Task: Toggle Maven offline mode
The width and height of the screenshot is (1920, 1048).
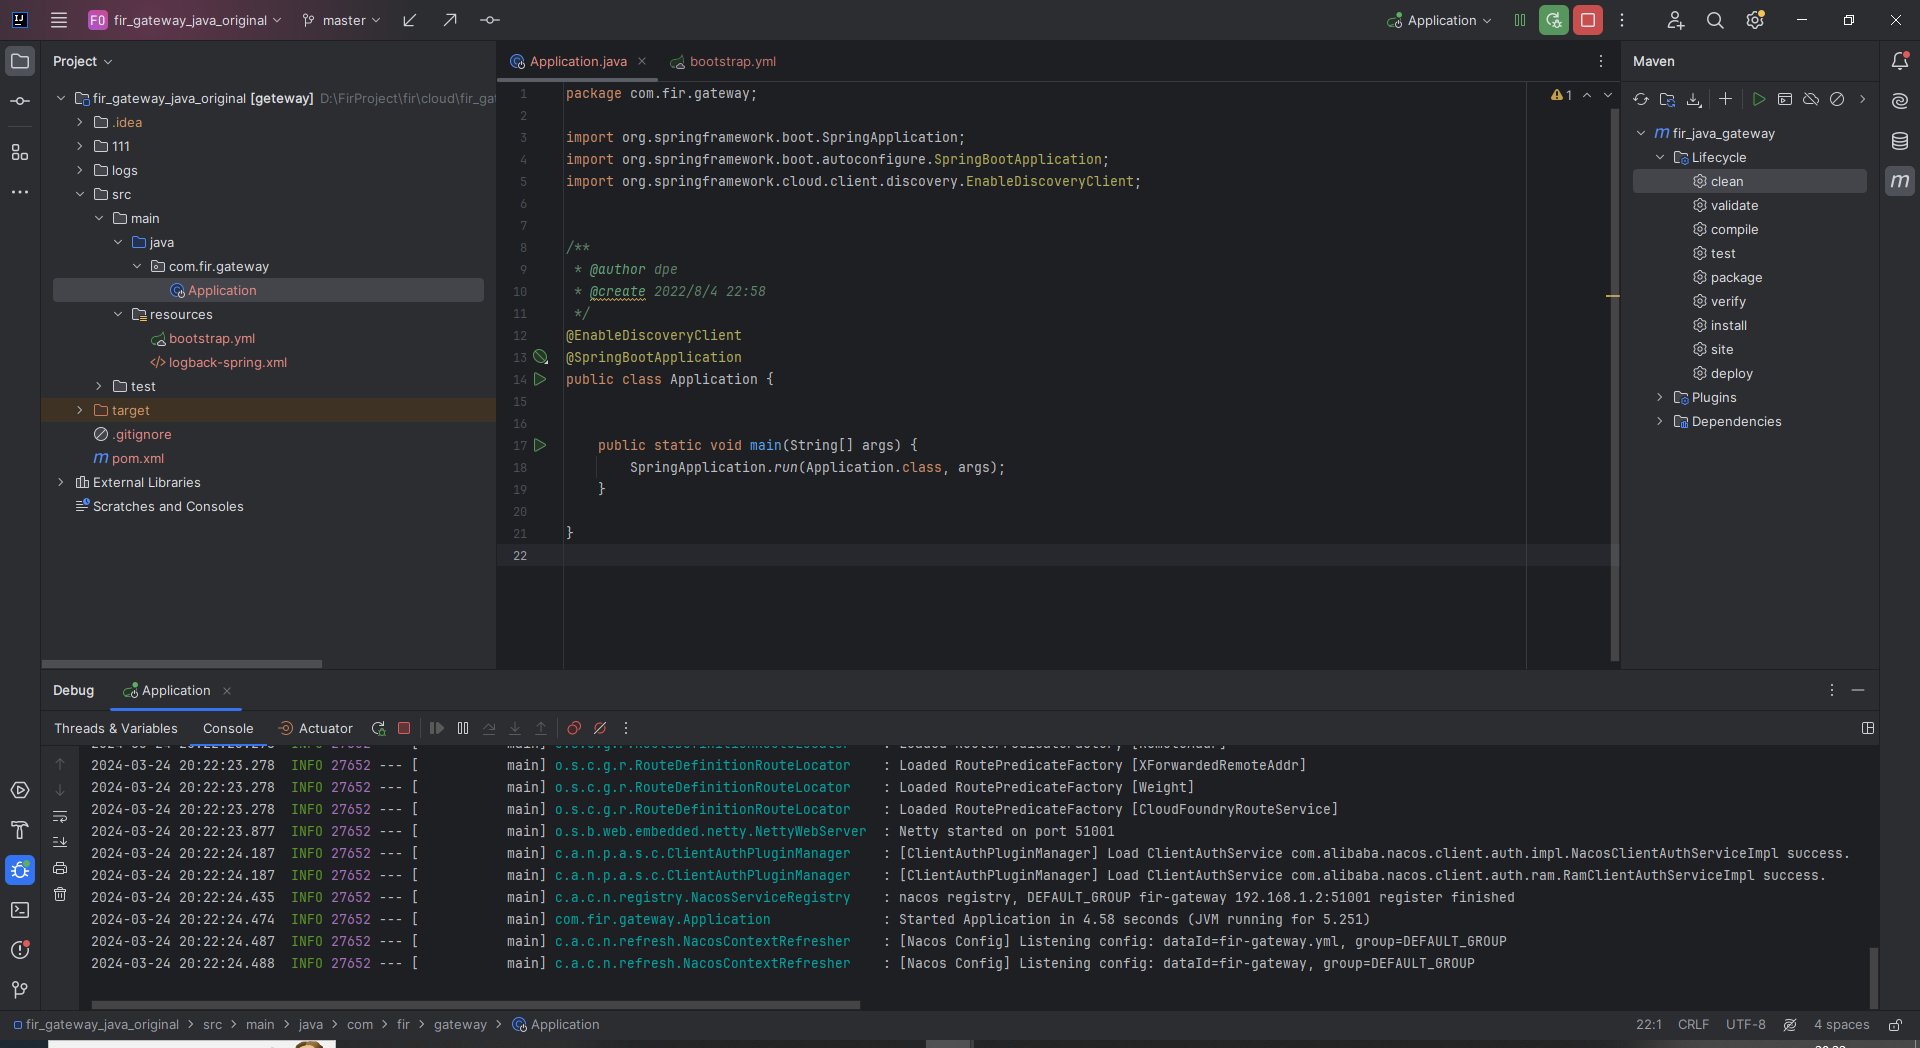Action: (1811, 99)
